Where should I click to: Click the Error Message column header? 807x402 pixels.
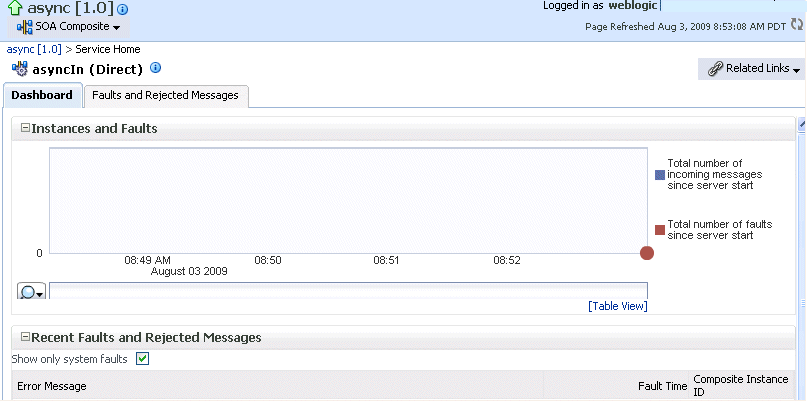51,386
